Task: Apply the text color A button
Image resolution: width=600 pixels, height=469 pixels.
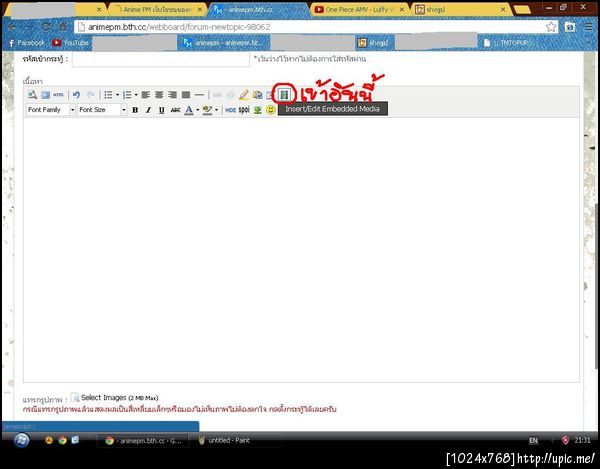Action: click(189, 110)
